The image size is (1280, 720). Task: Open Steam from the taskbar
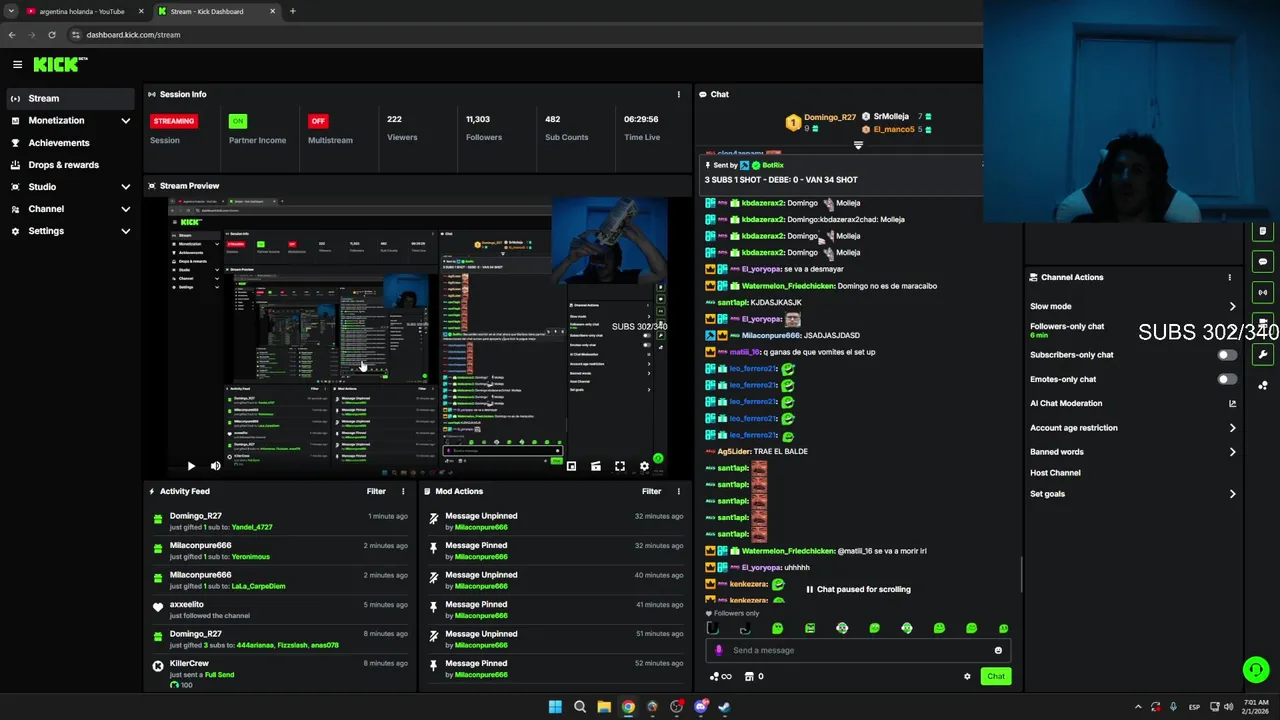(725, 707)
